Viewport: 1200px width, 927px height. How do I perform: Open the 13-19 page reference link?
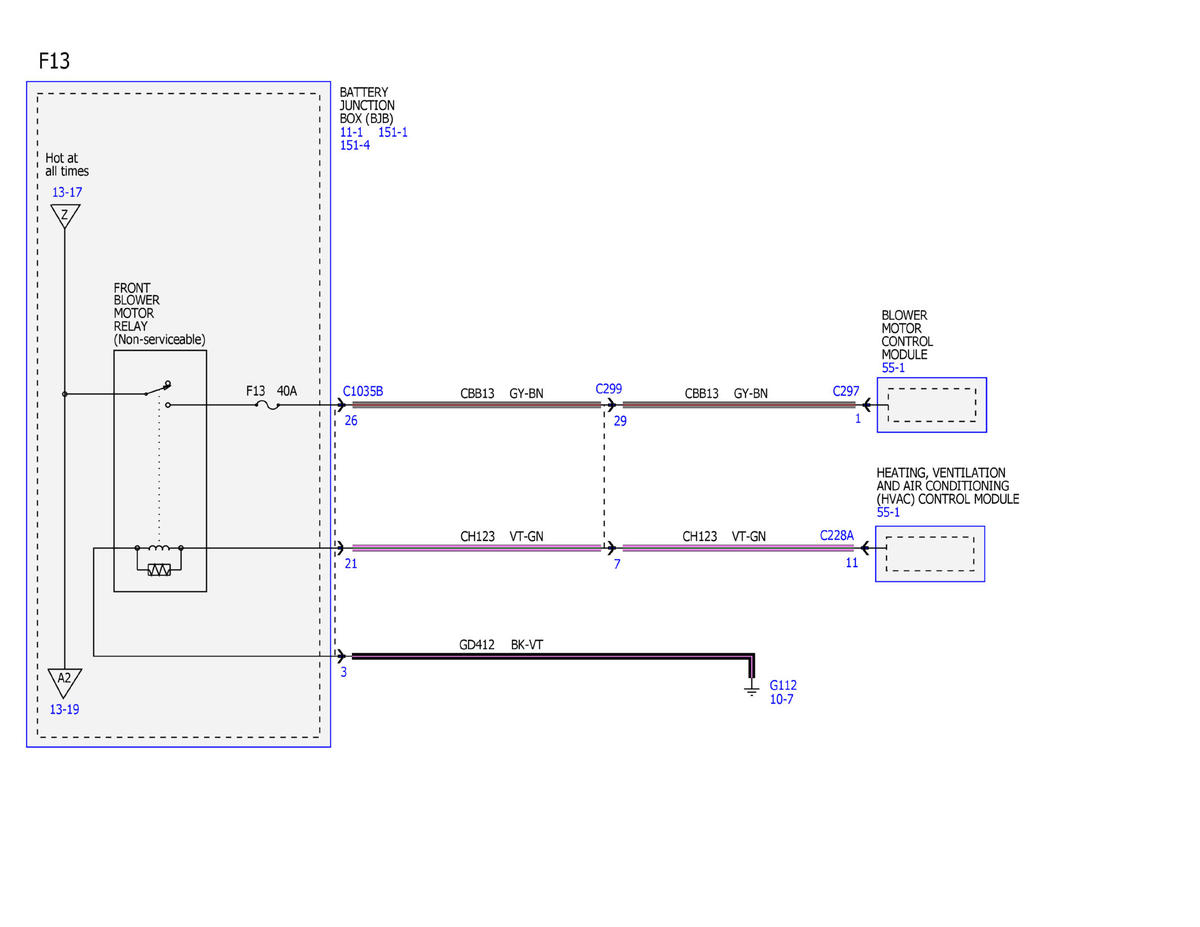(64, 709)
